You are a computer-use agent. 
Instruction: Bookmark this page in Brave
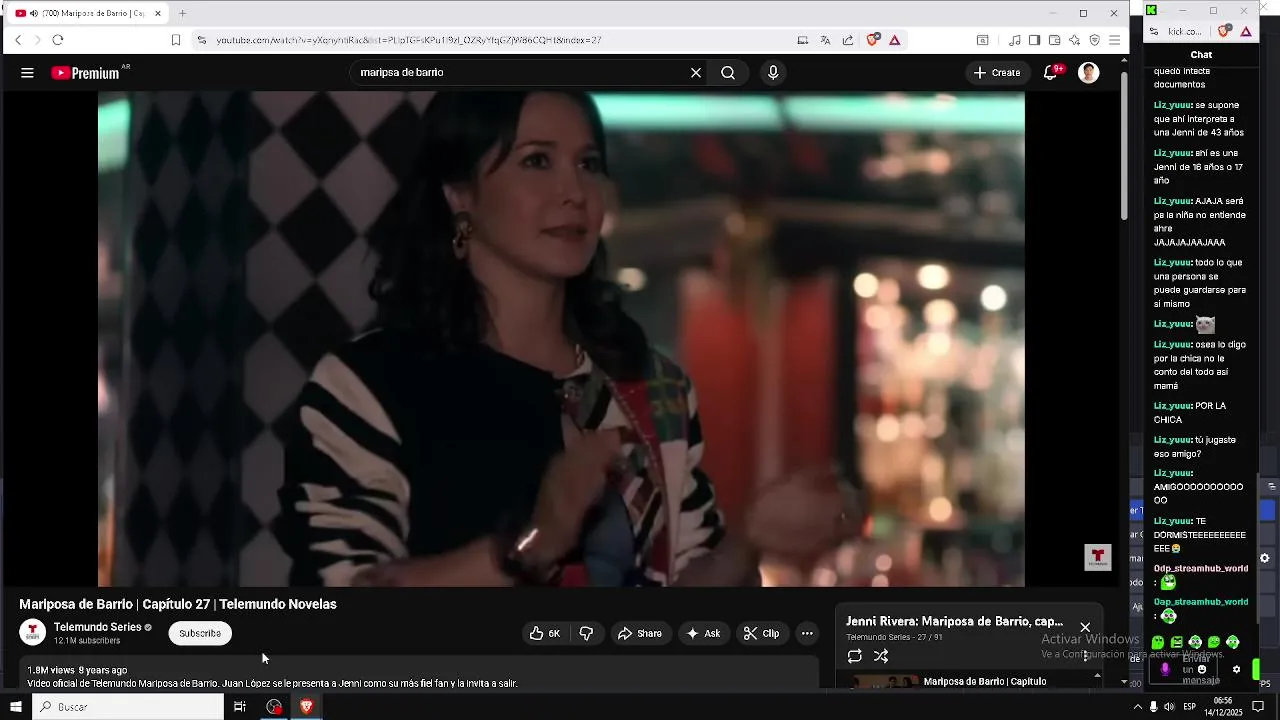pyautogui.click(x=176, y=40)
